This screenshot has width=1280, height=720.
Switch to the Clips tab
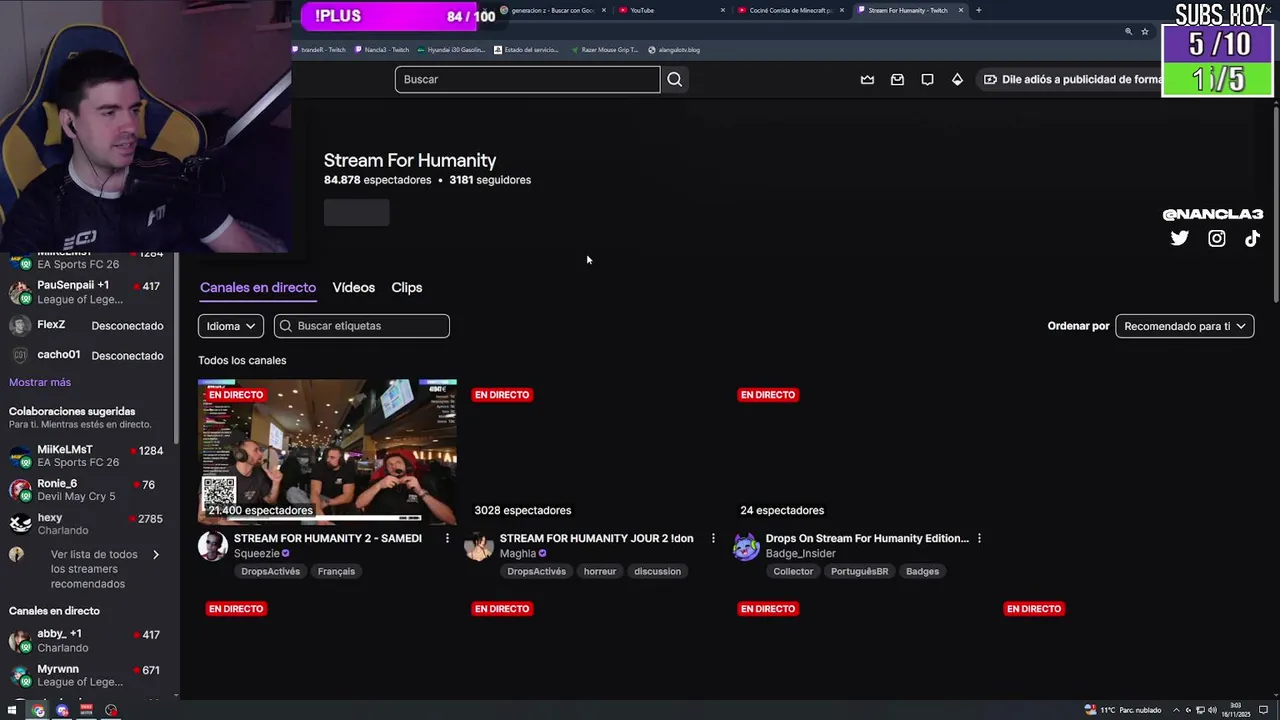tap(407, 287)
